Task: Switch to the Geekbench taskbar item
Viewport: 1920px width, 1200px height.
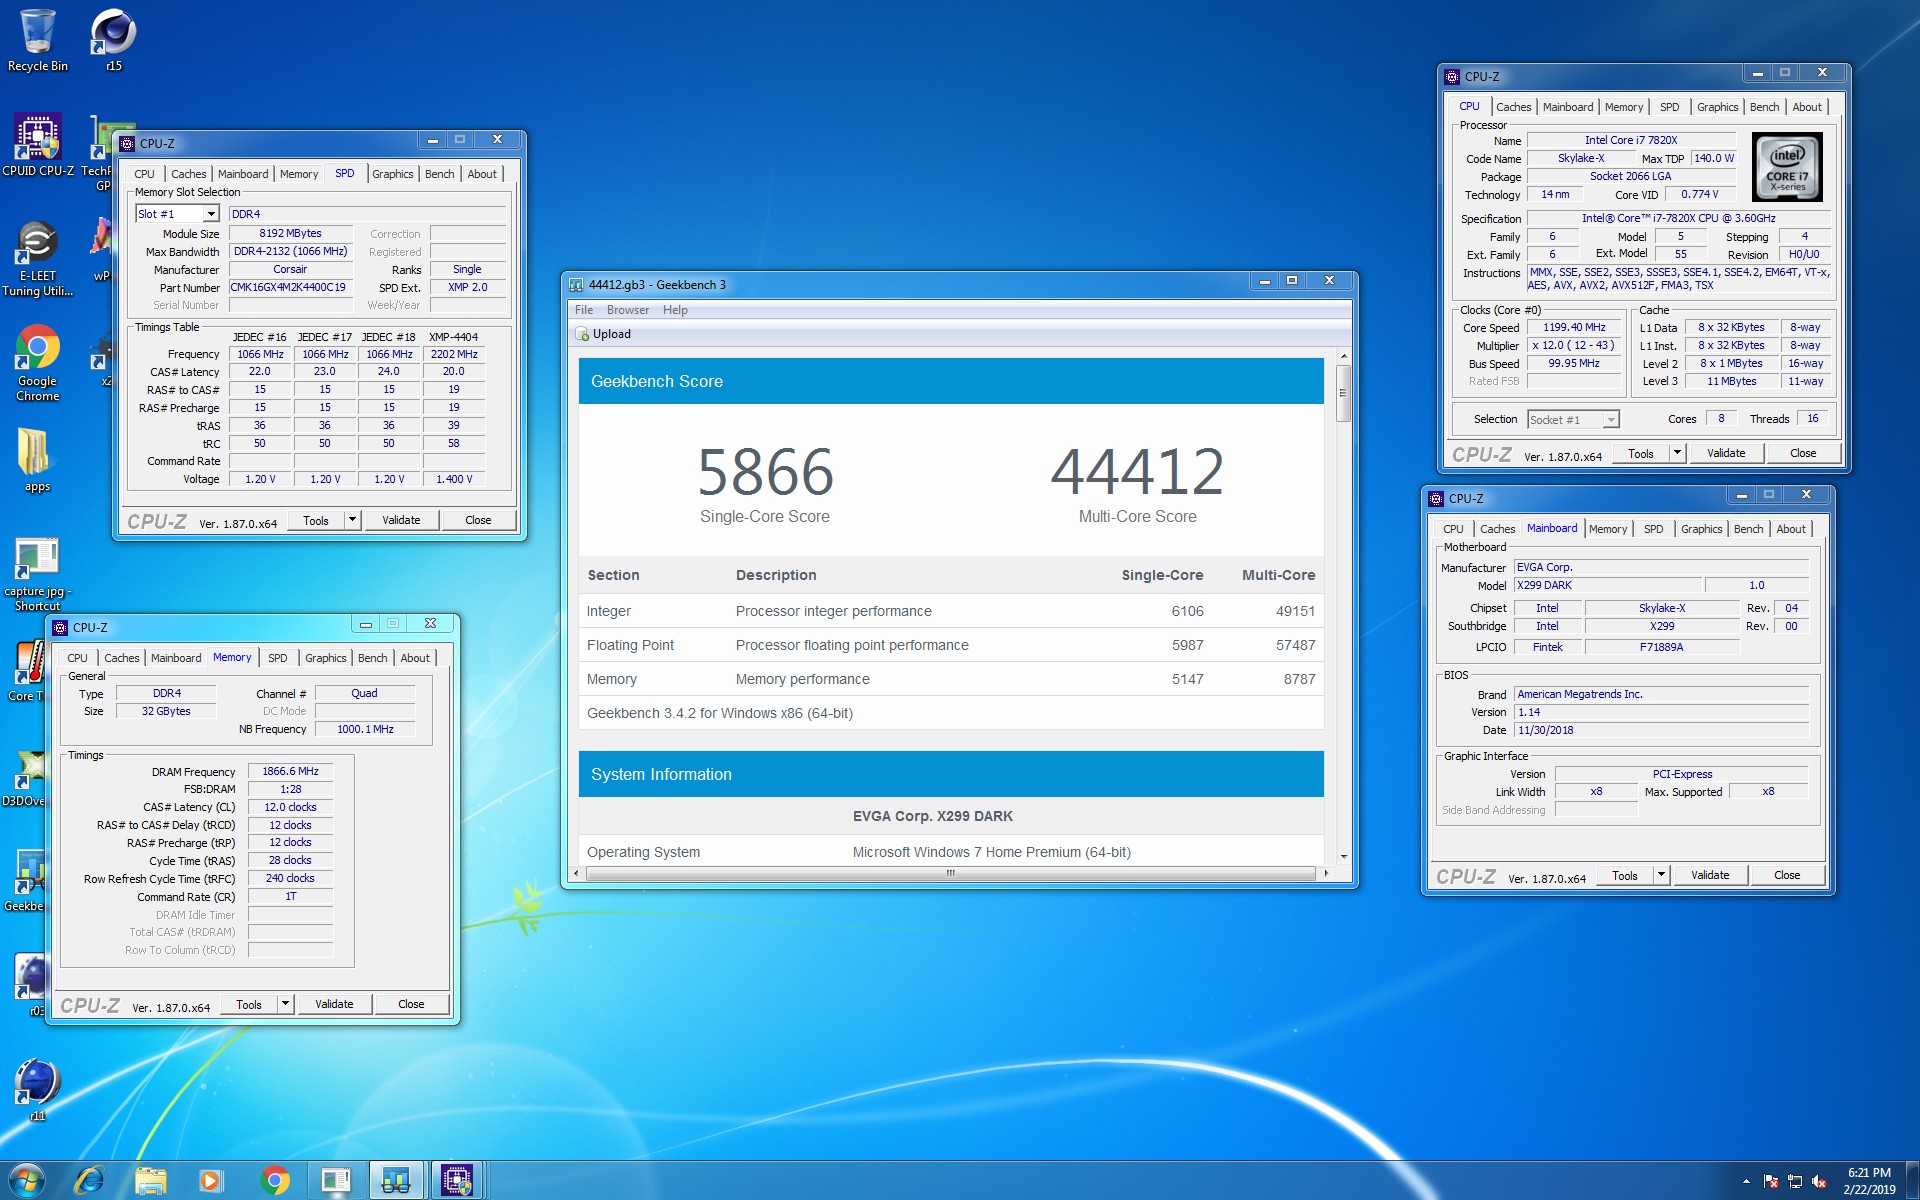Action: (x=396, y=1181)
